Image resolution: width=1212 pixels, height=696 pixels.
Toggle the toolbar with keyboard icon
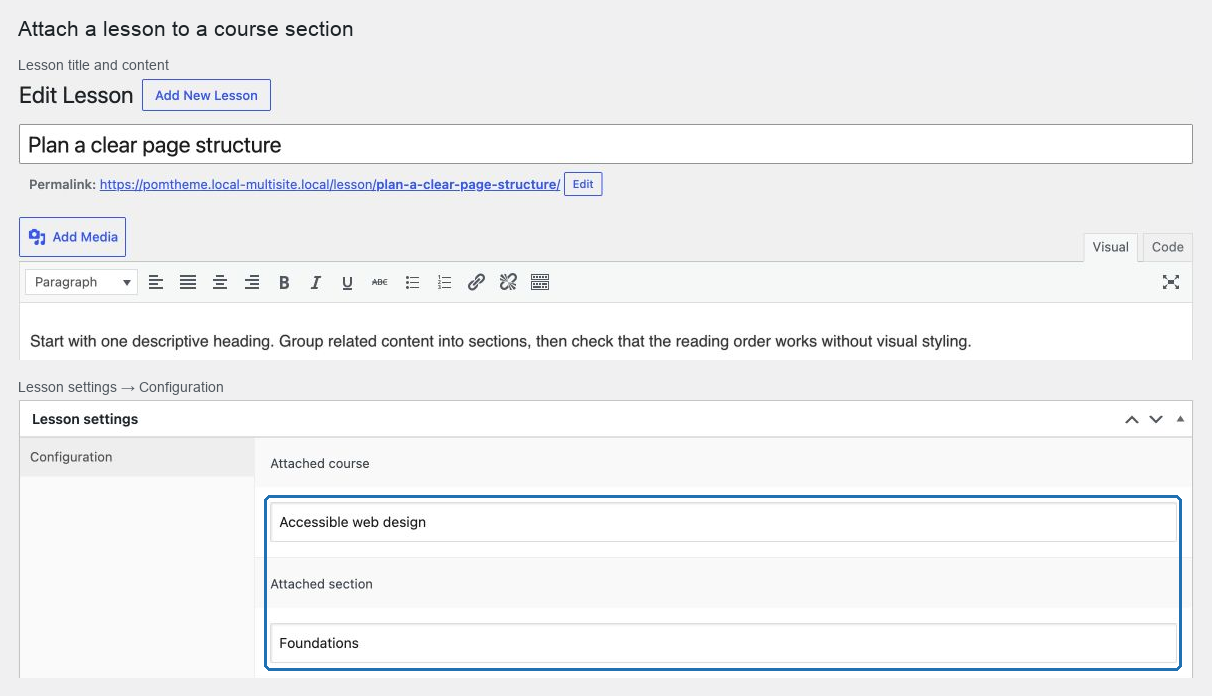tap(540, 282)
